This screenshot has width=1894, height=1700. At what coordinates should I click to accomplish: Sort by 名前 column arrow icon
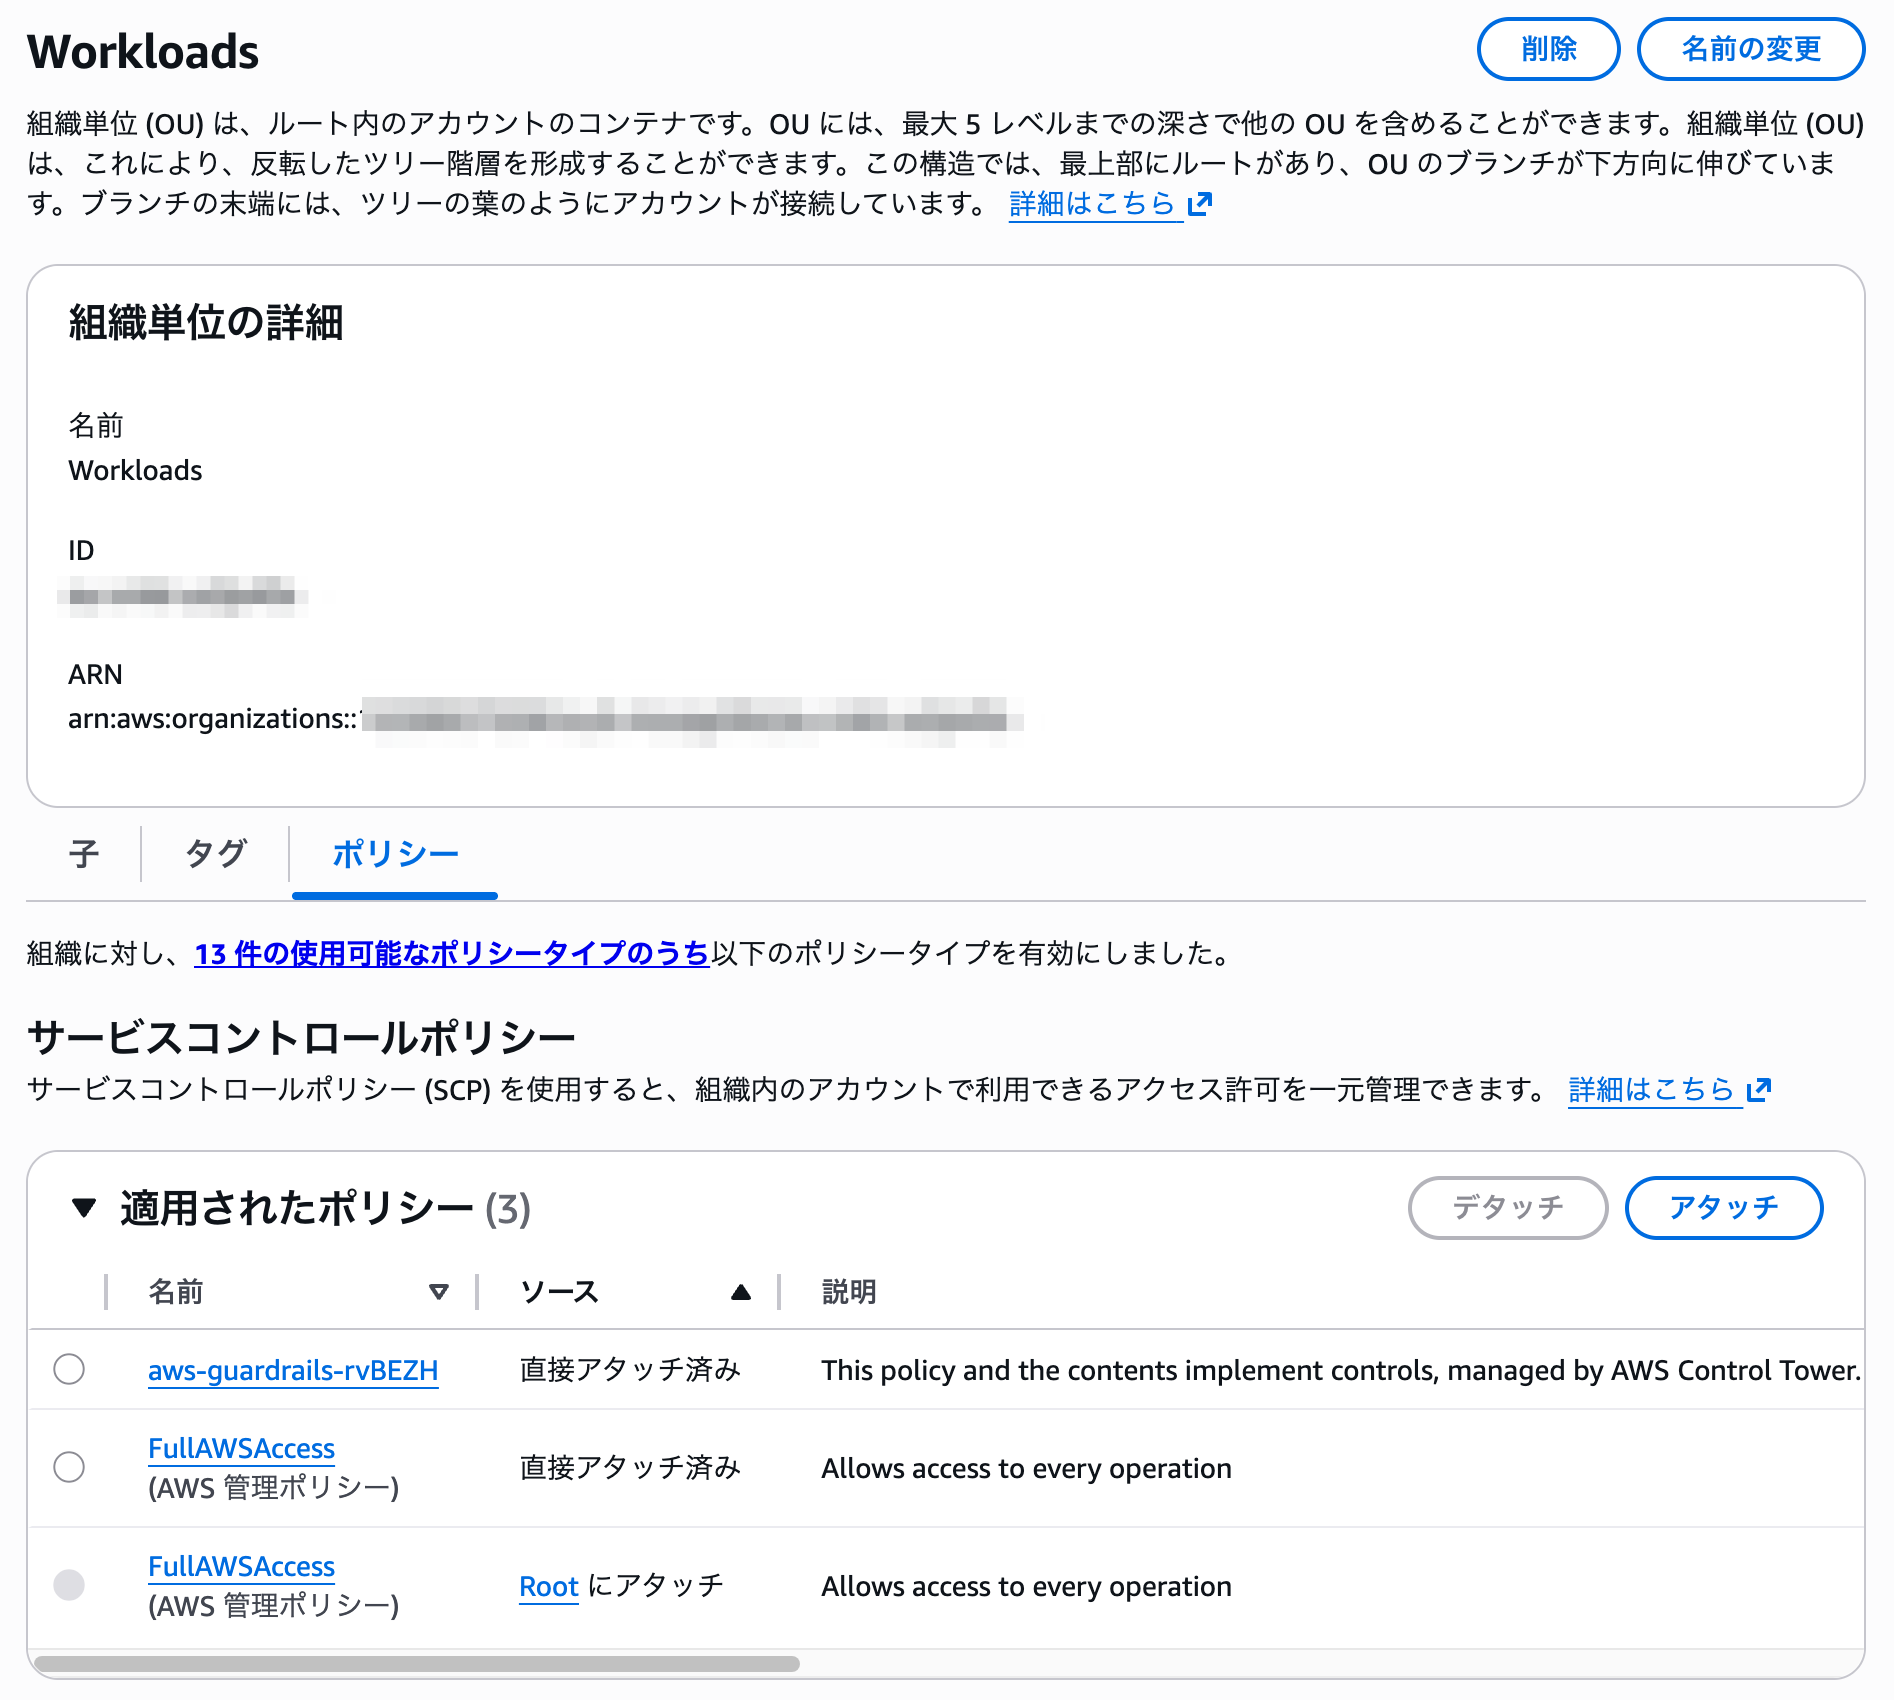438,1292
